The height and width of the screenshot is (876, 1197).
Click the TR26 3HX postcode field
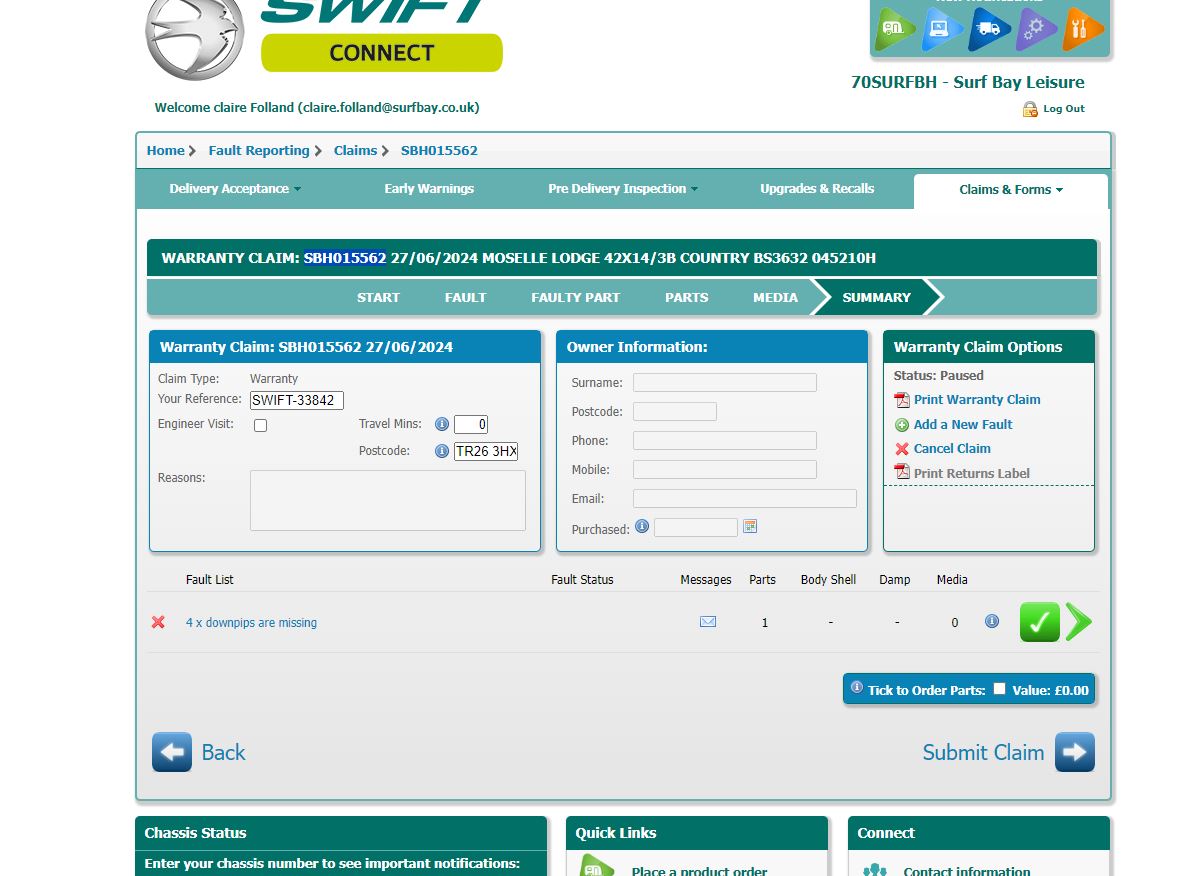pos(486,451)
